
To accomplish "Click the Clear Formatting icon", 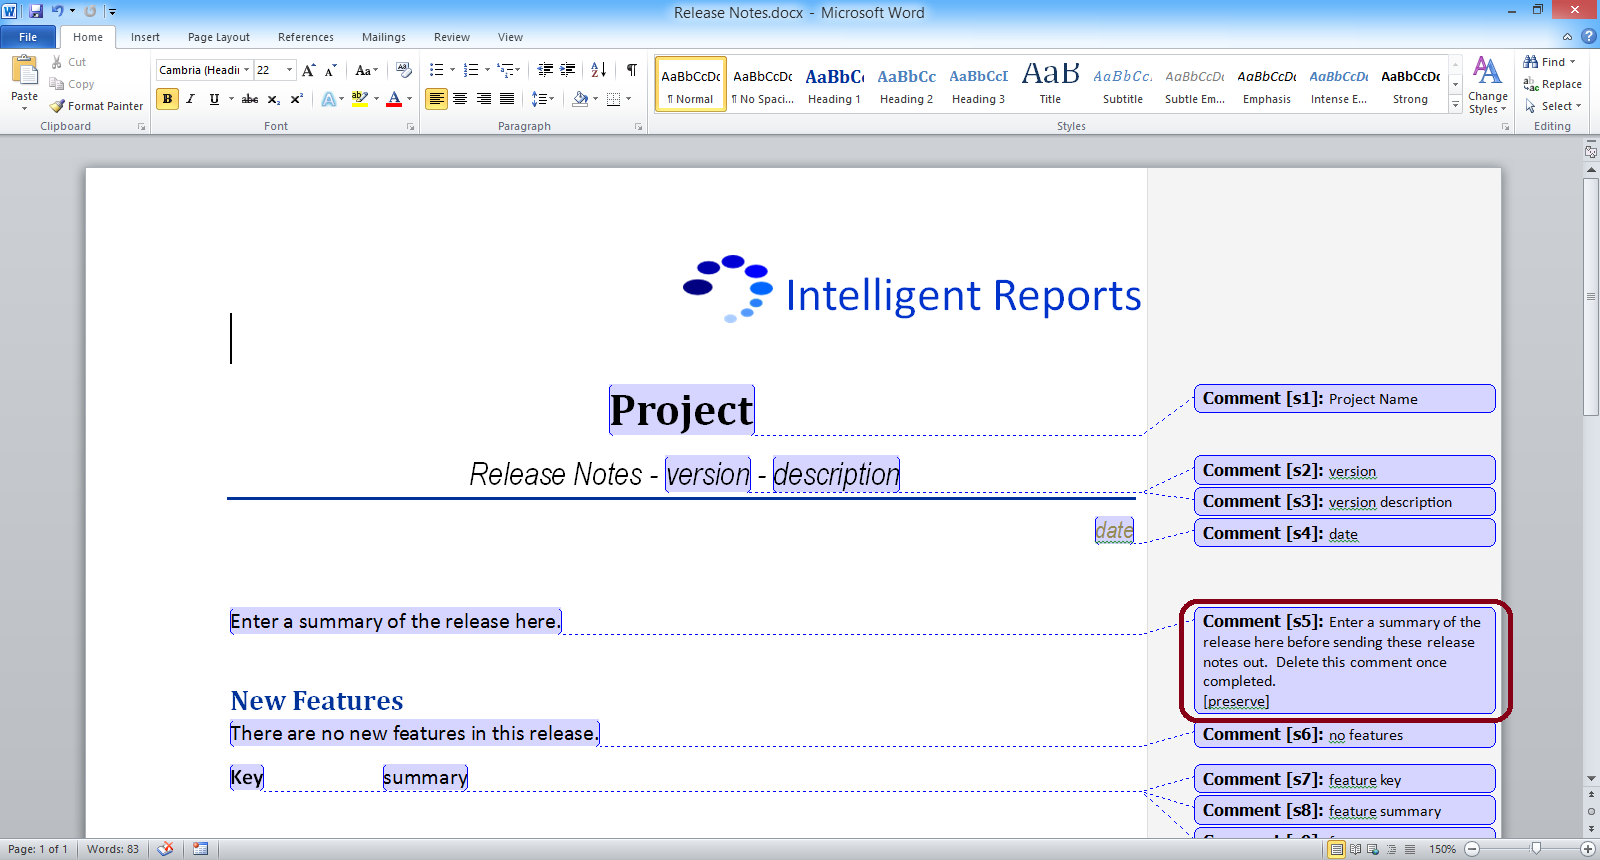I will (403, 70).
